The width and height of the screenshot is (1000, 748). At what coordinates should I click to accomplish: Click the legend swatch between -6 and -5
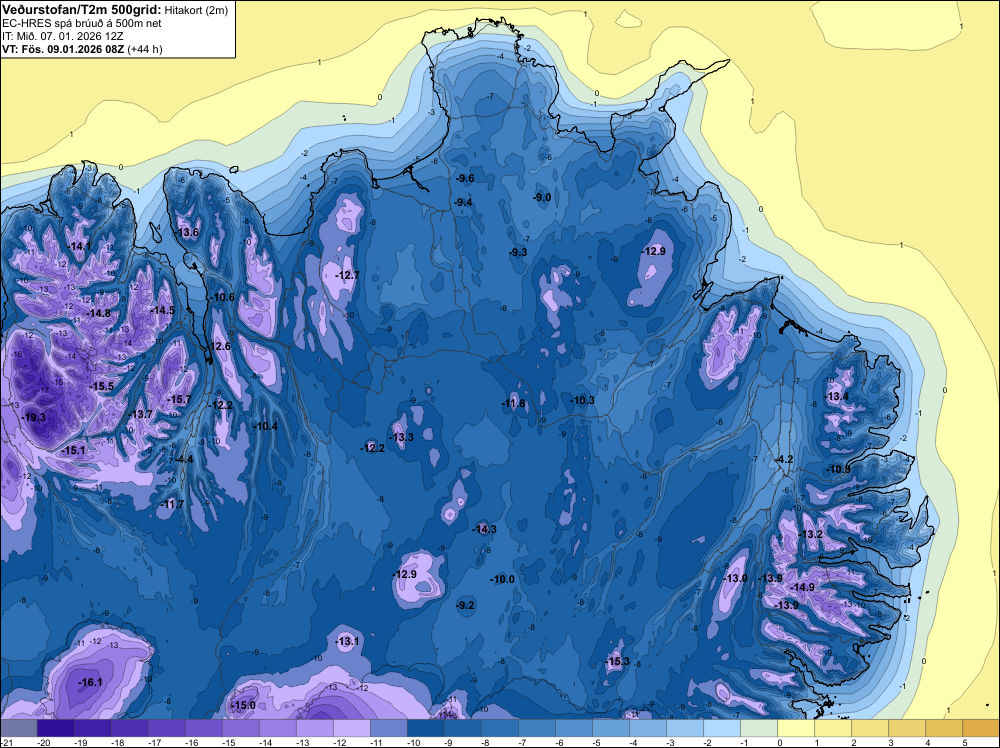click(573, 728)
